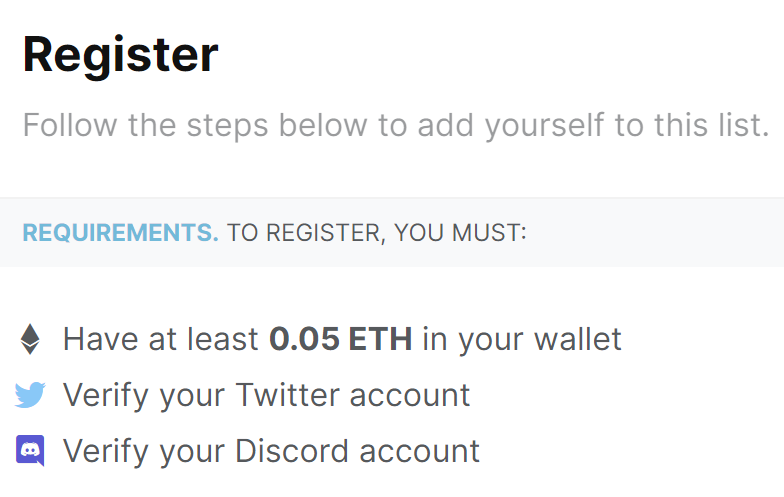Open the Verify your Twitter account step

tap(266, 396)
